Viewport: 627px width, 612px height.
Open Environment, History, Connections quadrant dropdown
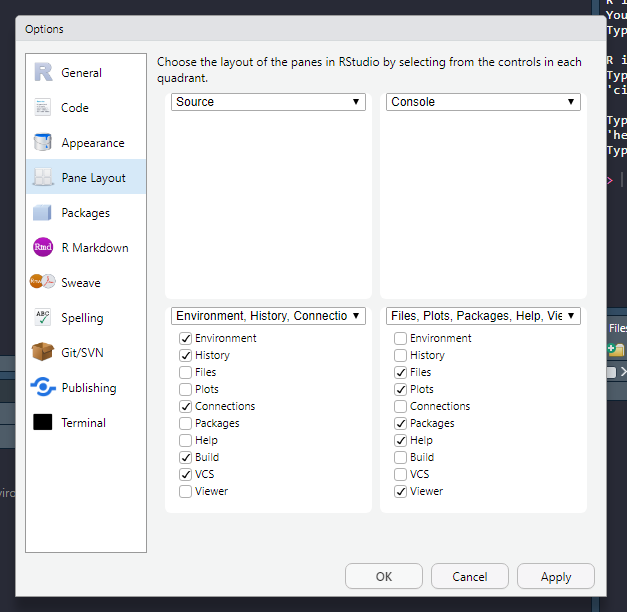point(268,316)
